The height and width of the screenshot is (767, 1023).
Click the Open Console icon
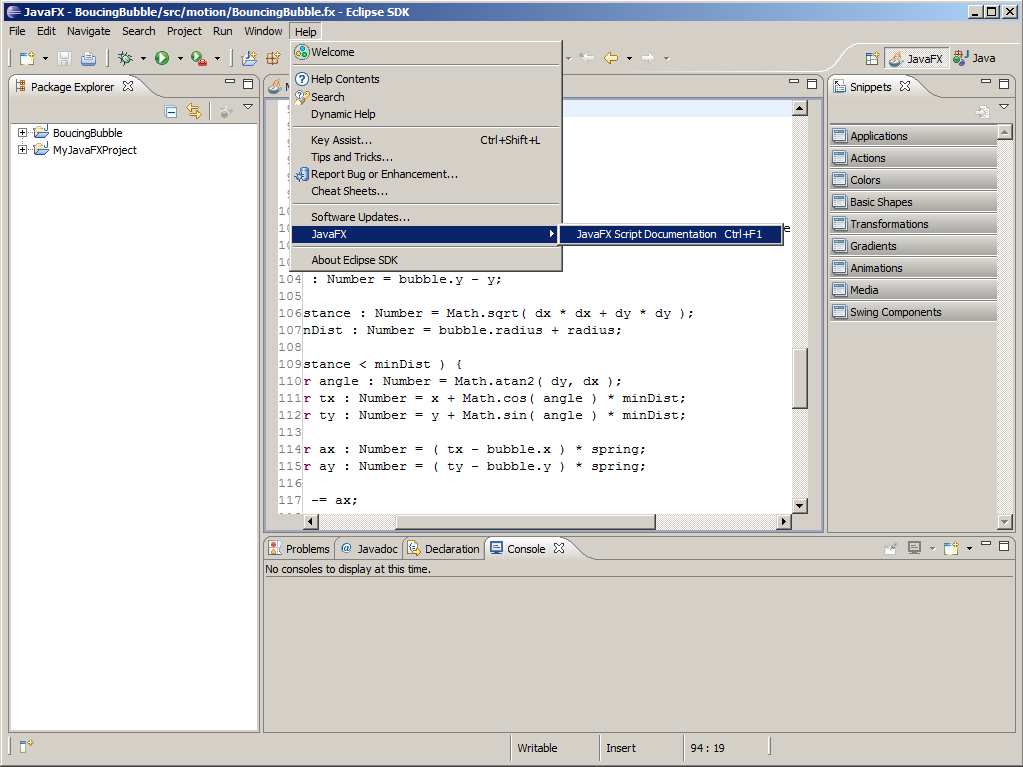(x=951, y=548)
